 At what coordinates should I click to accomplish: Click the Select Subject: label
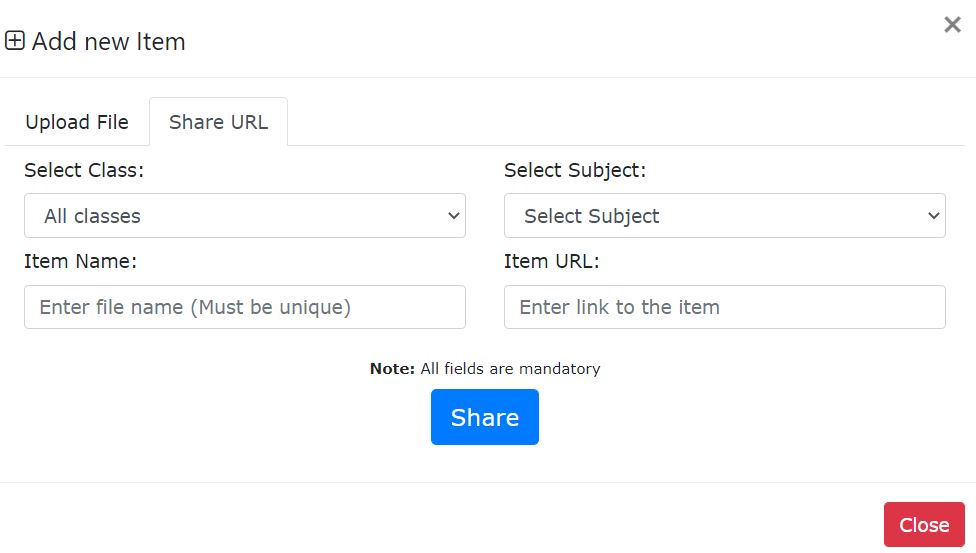point(575,171)
